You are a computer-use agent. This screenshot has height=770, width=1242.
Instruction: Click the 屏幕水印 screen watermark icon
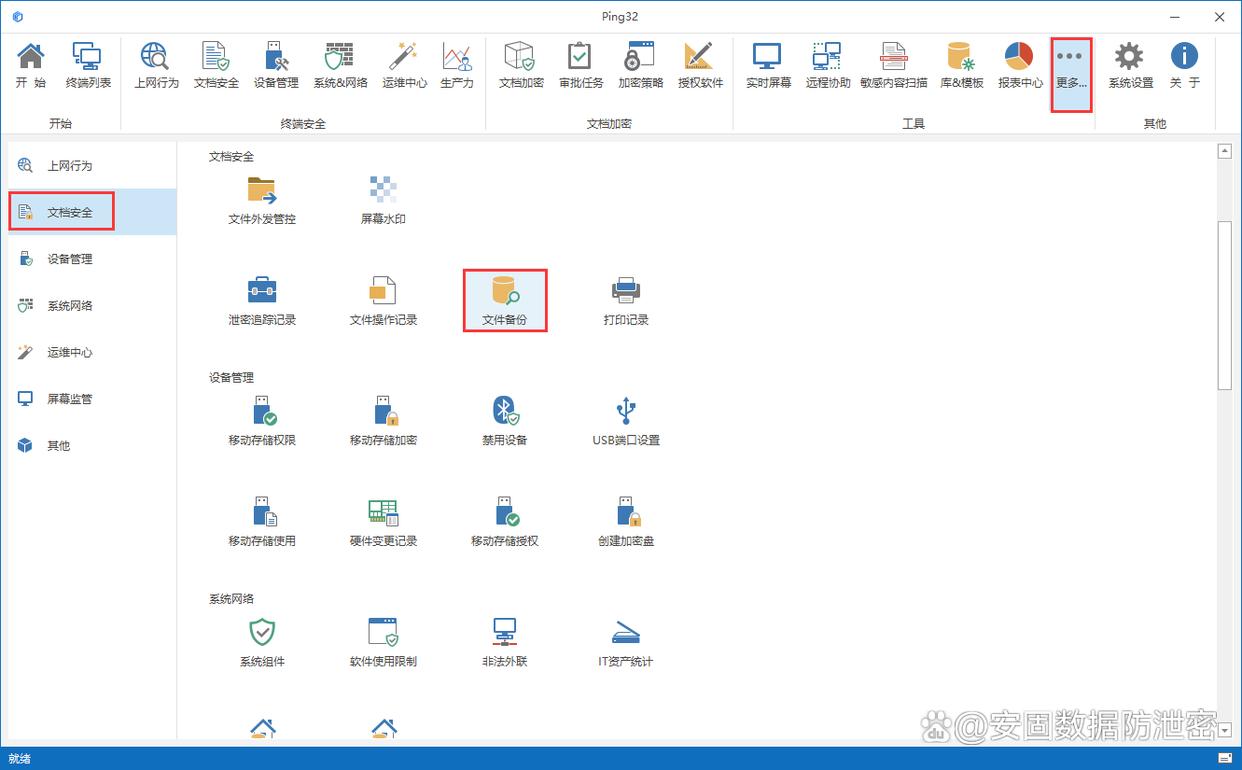(383, 198)
